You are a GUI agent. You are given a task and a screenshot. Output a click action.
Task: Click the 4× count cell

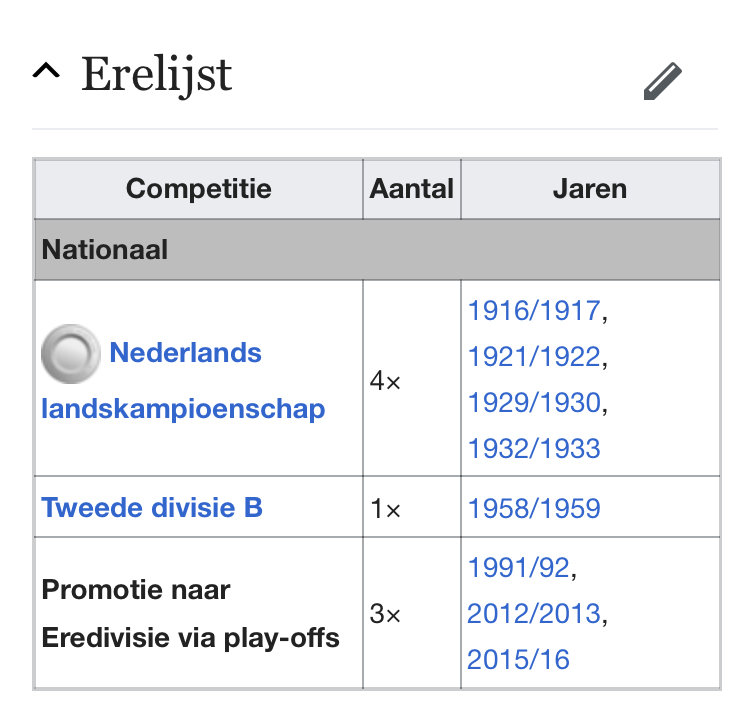point(412,378)
